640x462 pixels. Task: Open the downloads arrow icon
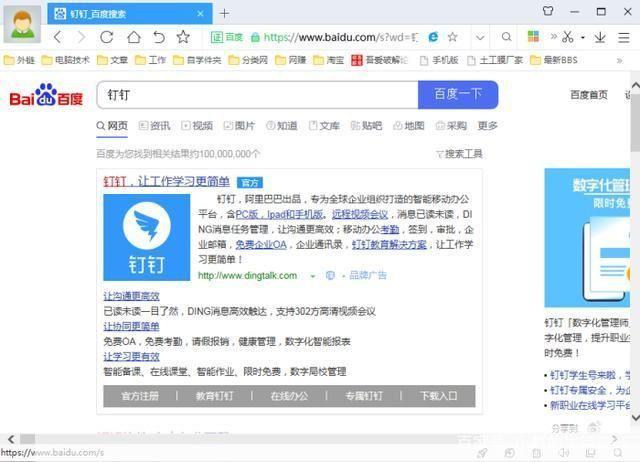(x=600, y=37)
